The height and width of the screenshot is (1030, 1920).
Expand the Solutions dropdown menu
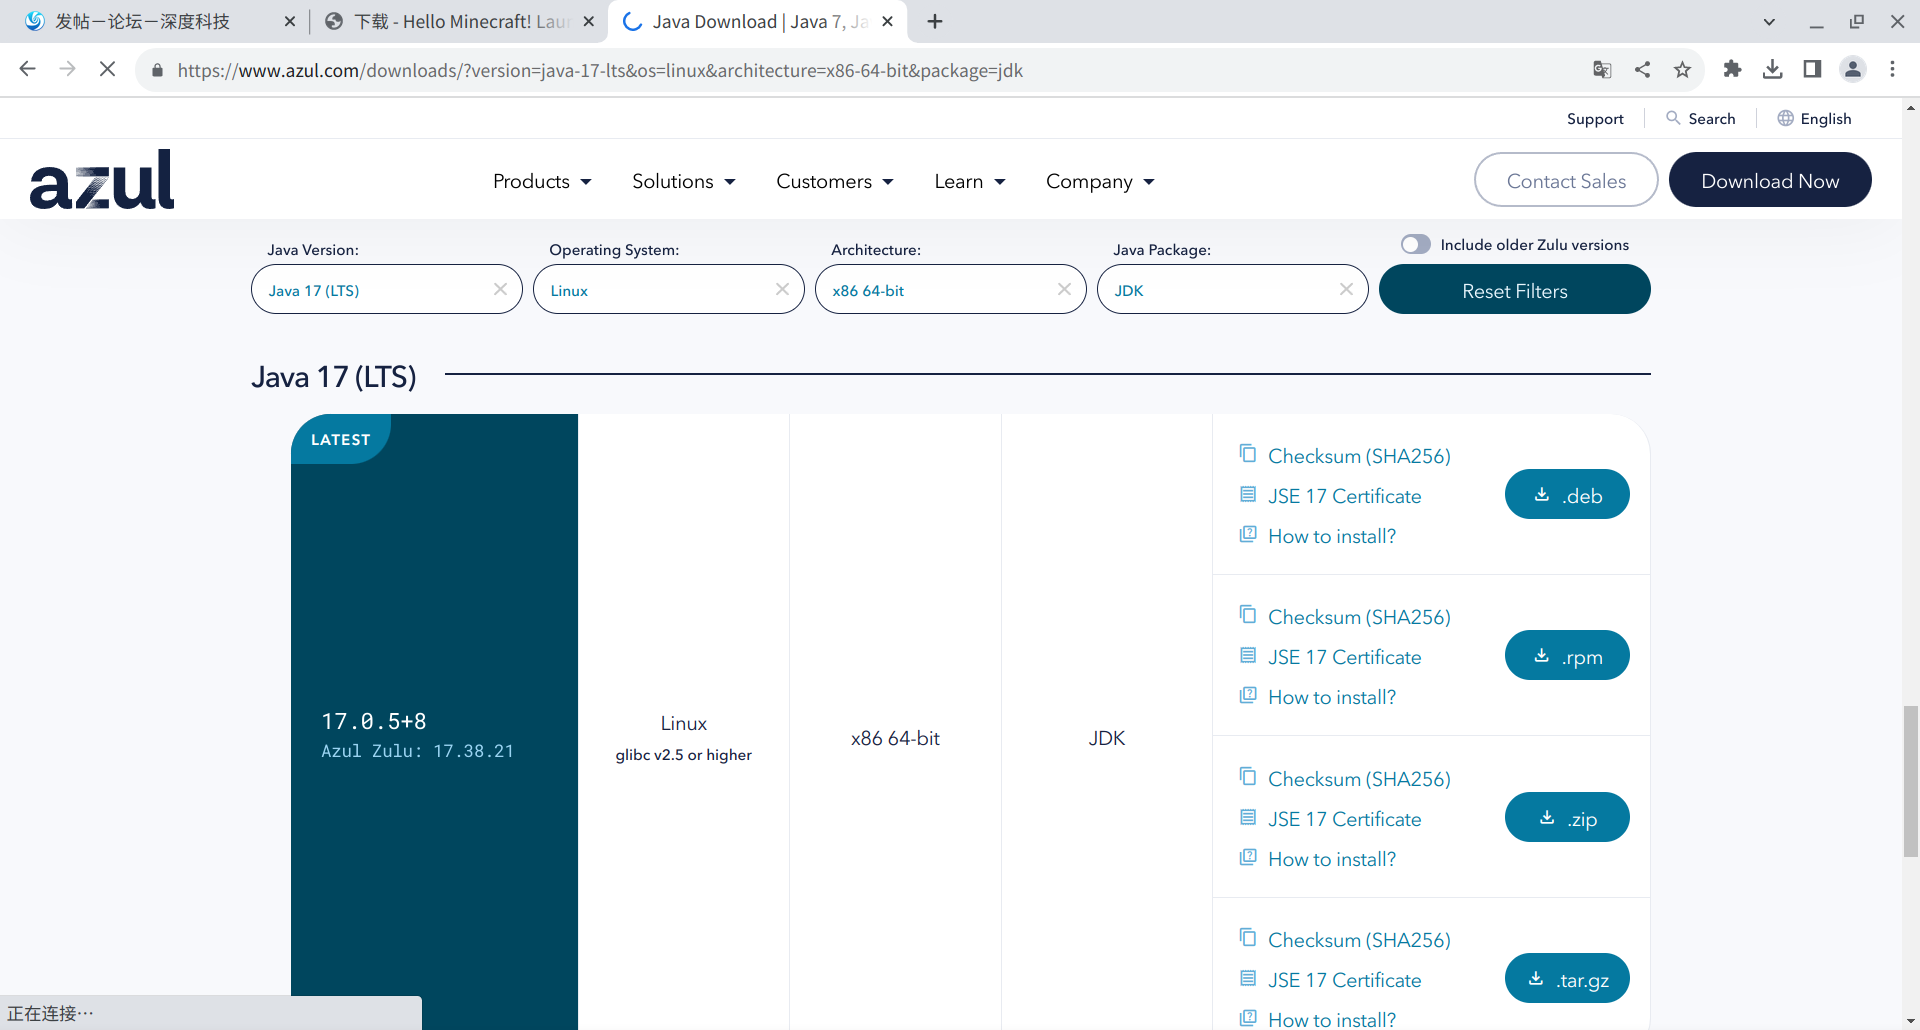684,182
